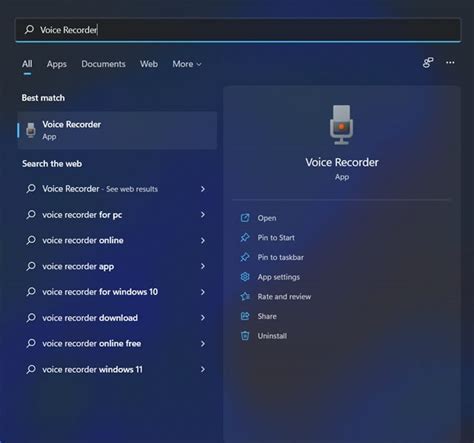
Task: Open the three-dot options menu
Action: tap(450, 62)
